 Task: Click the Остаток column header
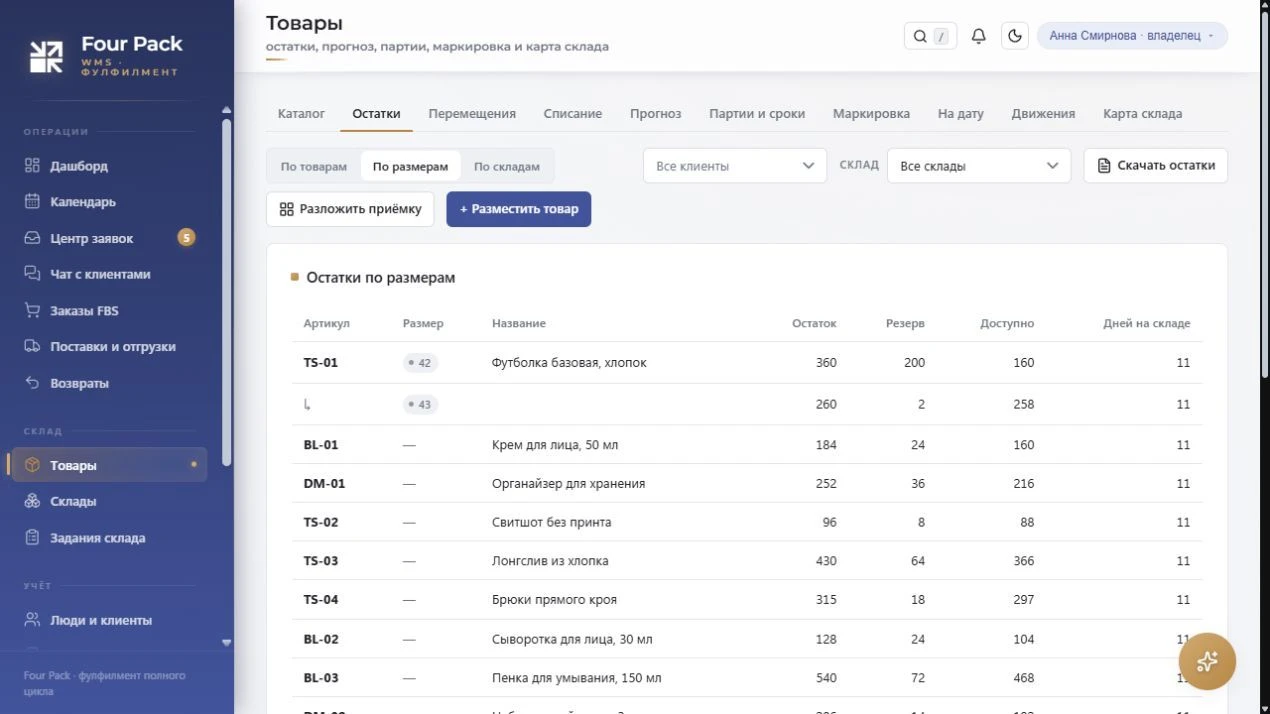814,324
